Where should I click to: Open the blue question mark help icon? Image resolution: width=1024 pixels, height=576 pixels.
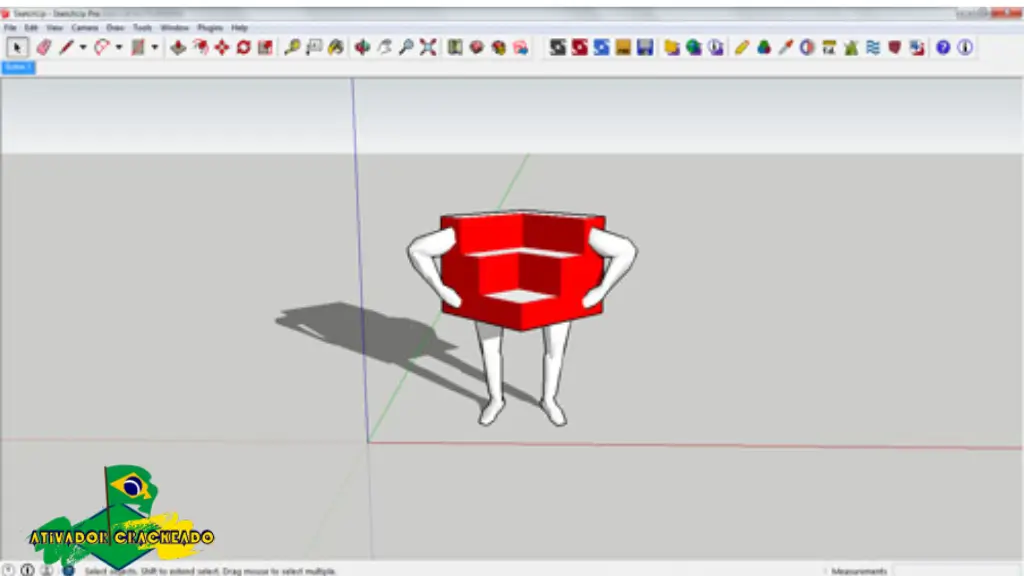click(943, 47)
